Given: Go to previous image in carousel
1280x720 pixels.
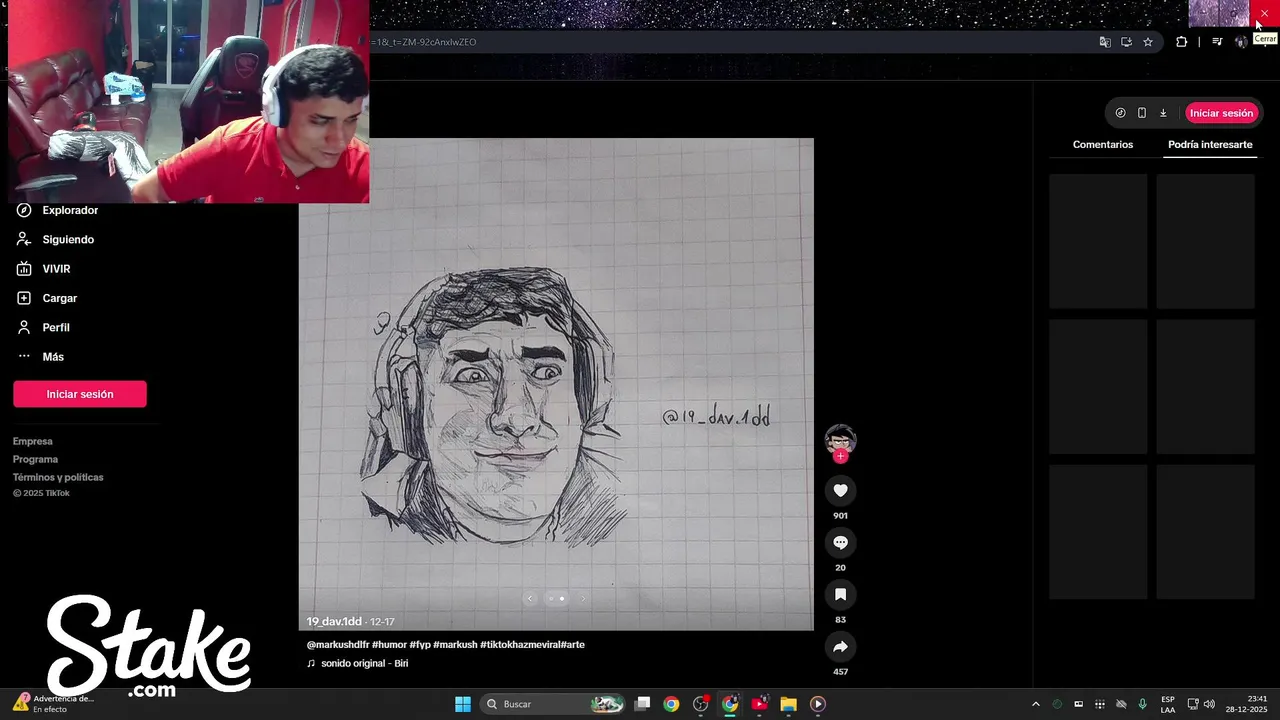Looking at the screenshot, I should pyautogui.click(x=530, y=598).
